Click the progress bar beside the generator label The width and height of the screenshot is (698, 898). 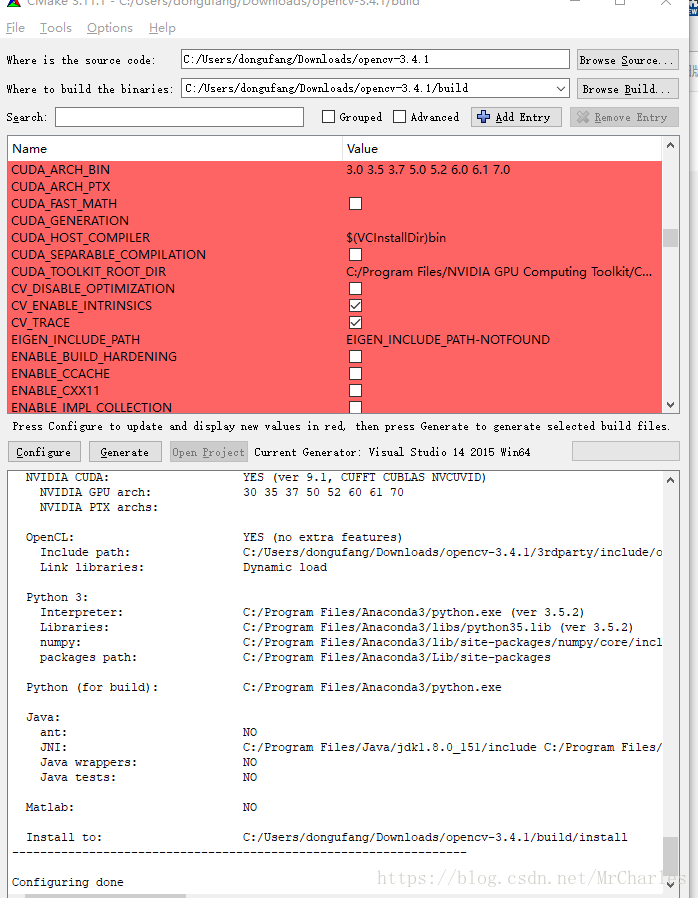[626, 451]
